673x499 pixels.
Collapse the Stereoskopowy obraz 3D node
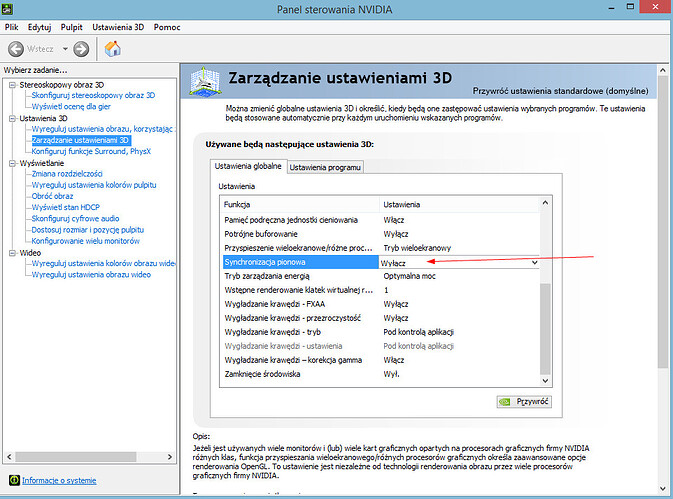(11, 84)
